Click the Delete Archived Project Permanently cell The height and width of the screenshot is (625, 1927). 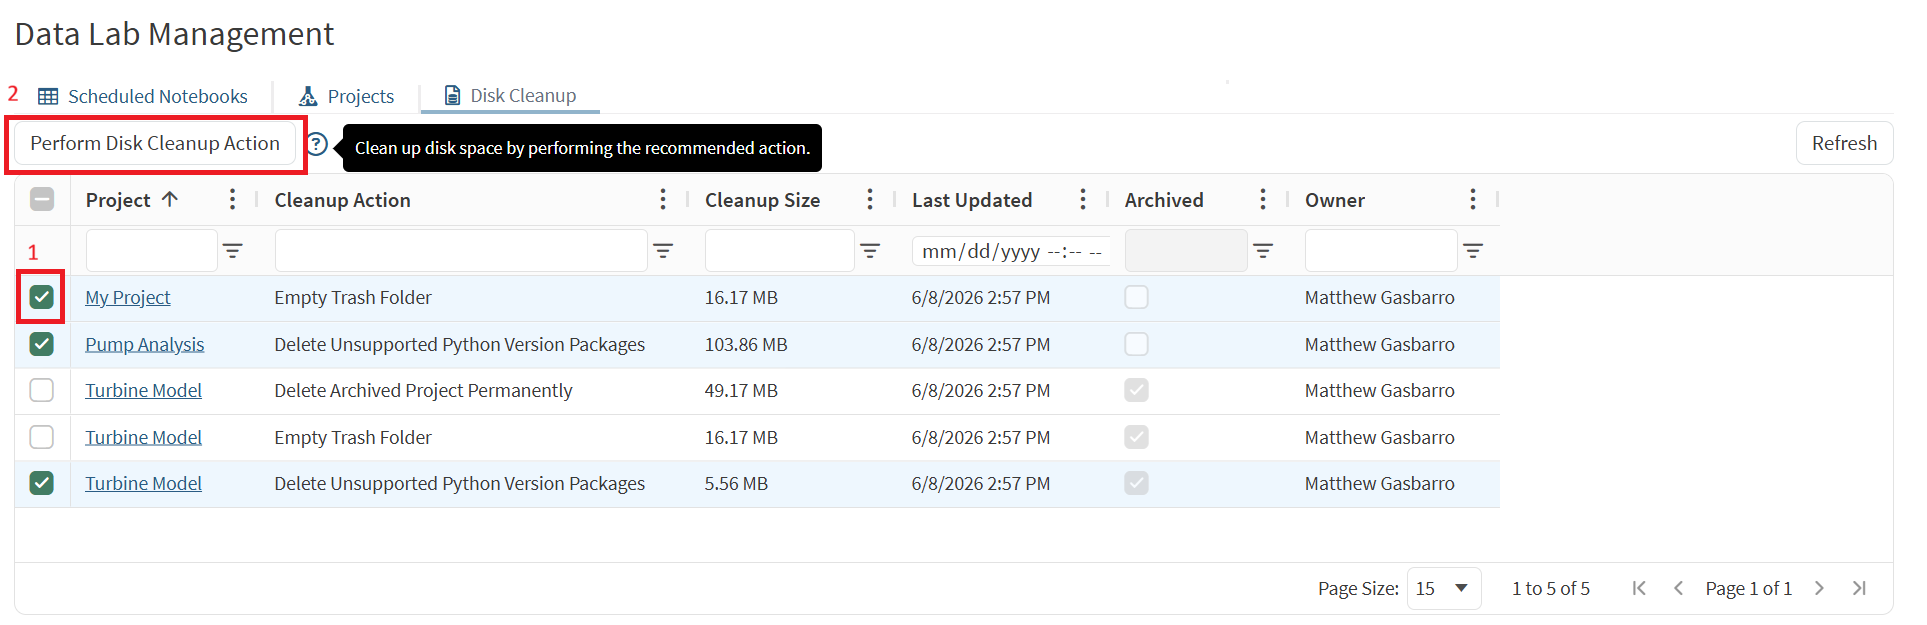424,390
